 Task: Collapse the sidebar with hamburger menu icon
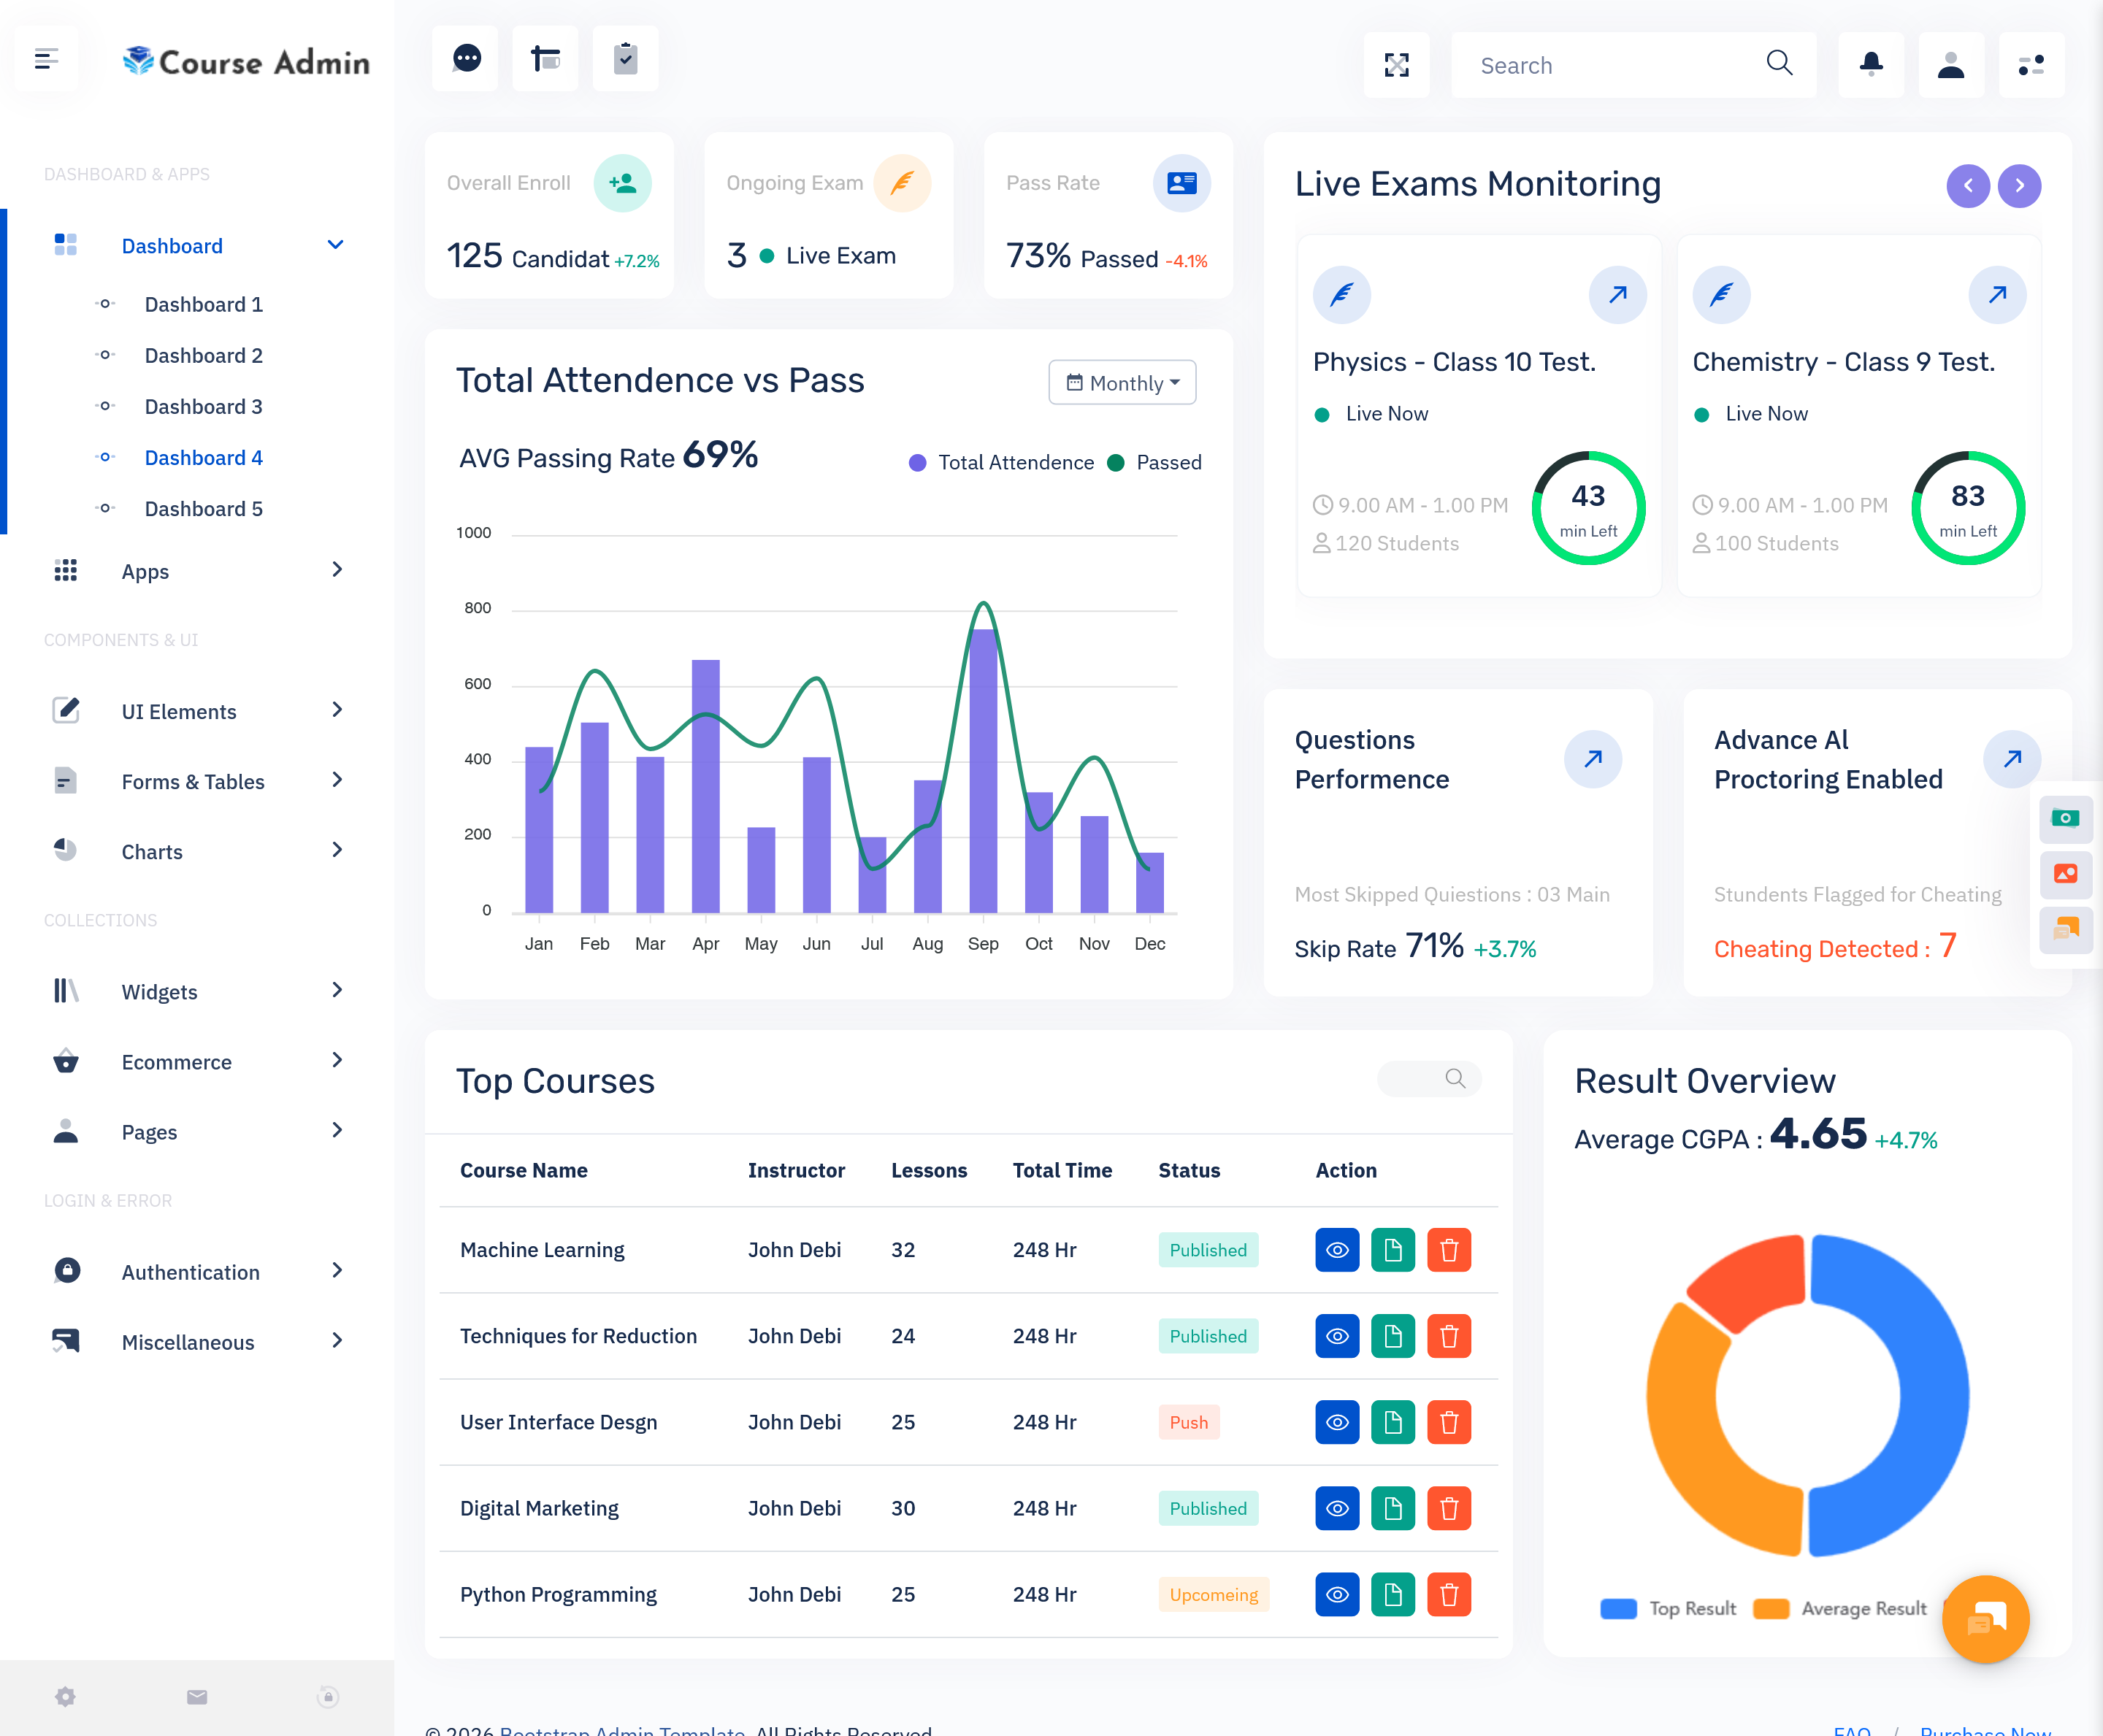(46, 59)
